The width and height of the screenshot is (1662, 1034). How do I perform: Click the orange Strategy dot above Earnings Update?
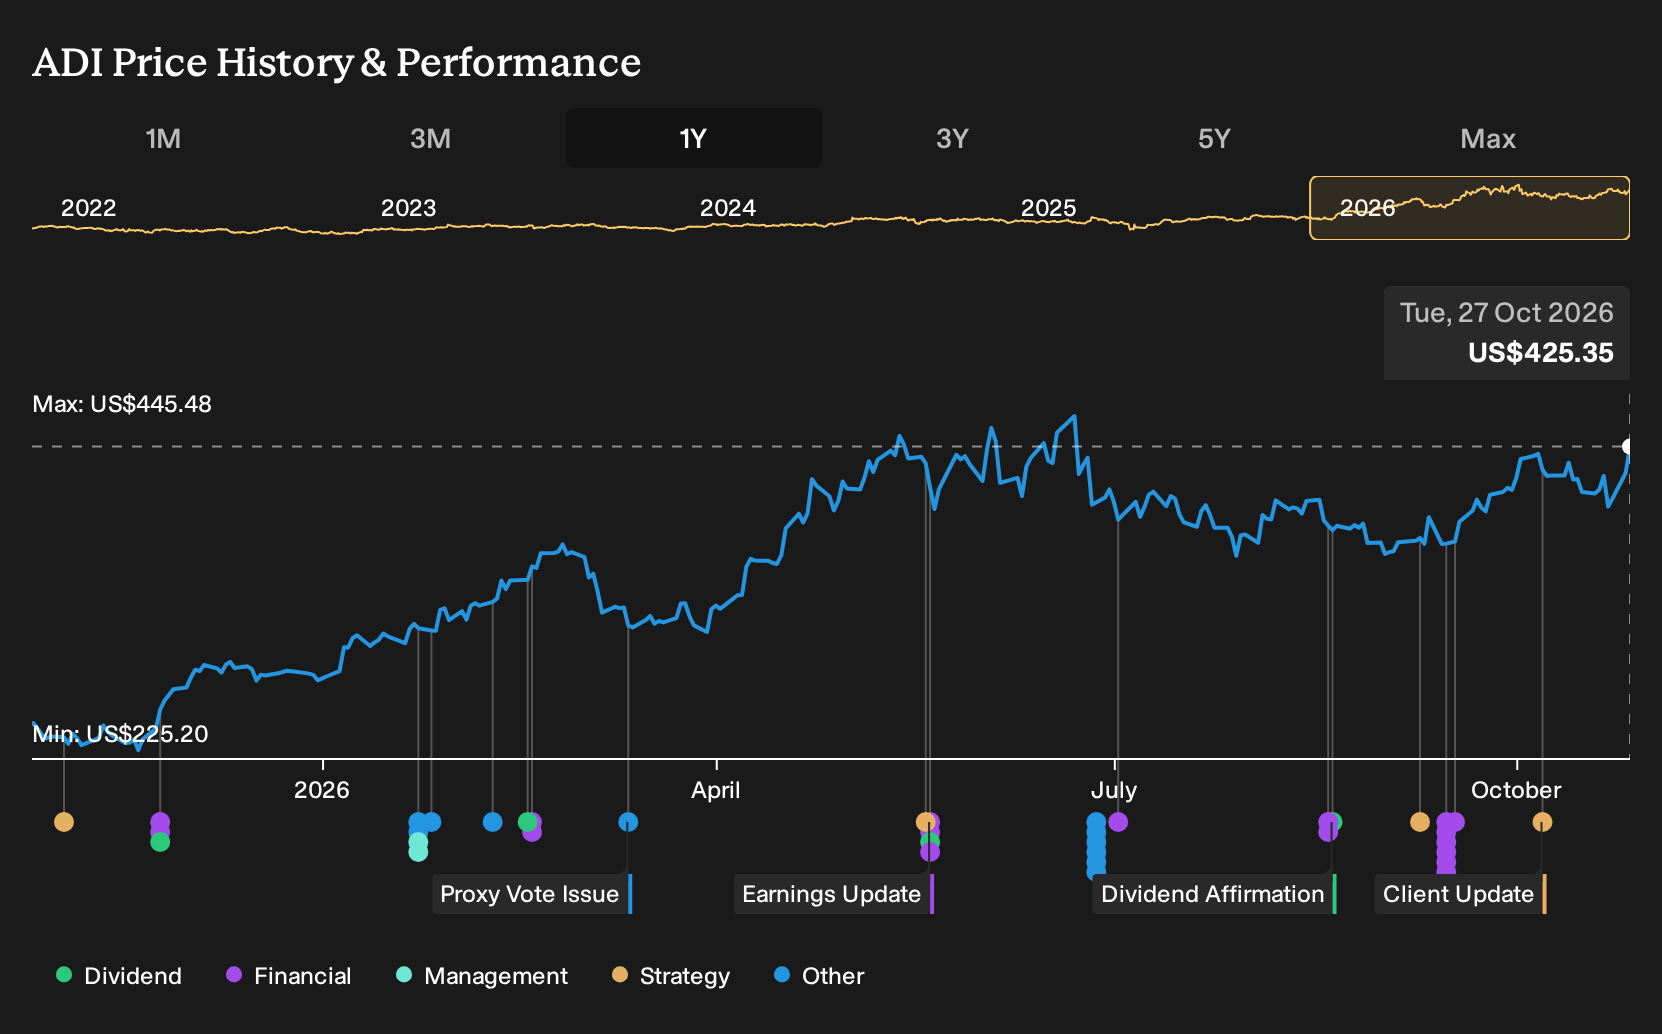click(x=924, y=822)
